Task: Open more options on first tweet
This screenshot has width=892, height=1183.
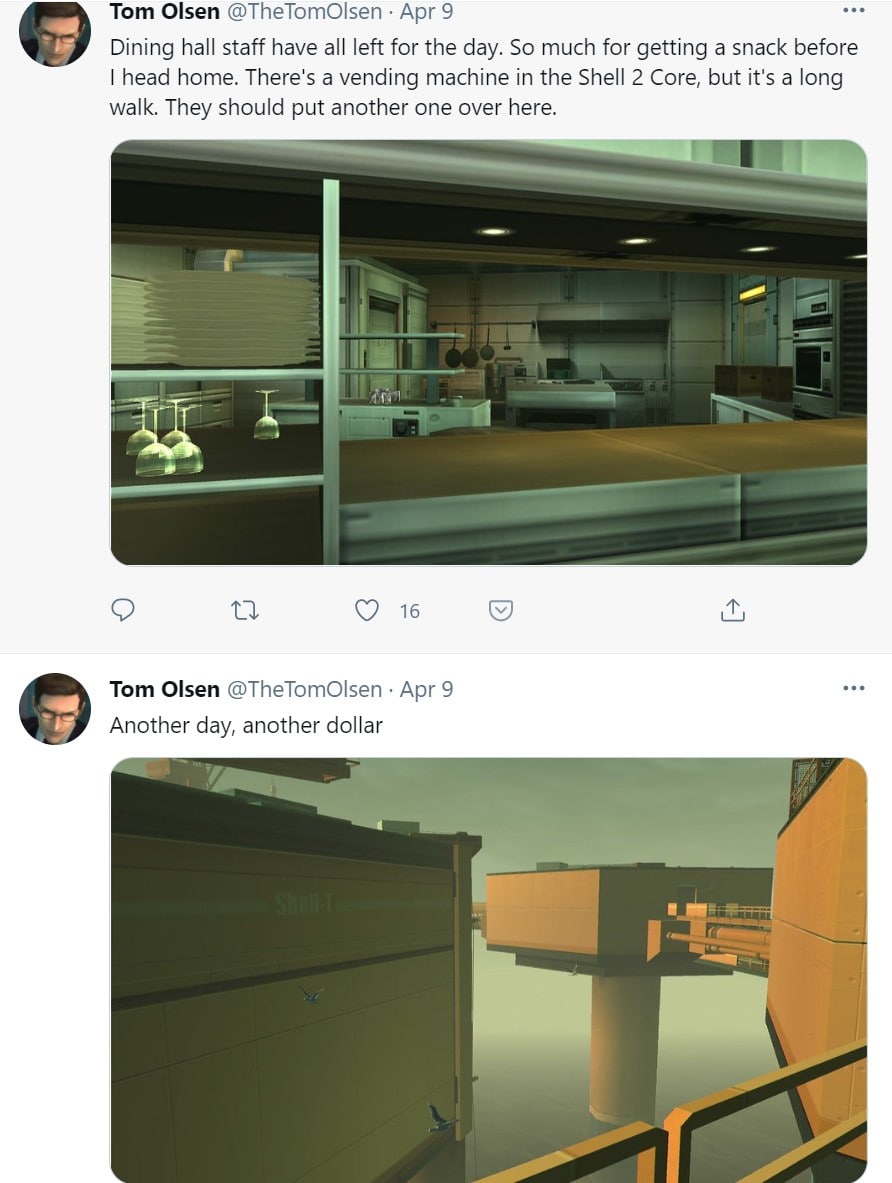Action: (x=854, y=11)
